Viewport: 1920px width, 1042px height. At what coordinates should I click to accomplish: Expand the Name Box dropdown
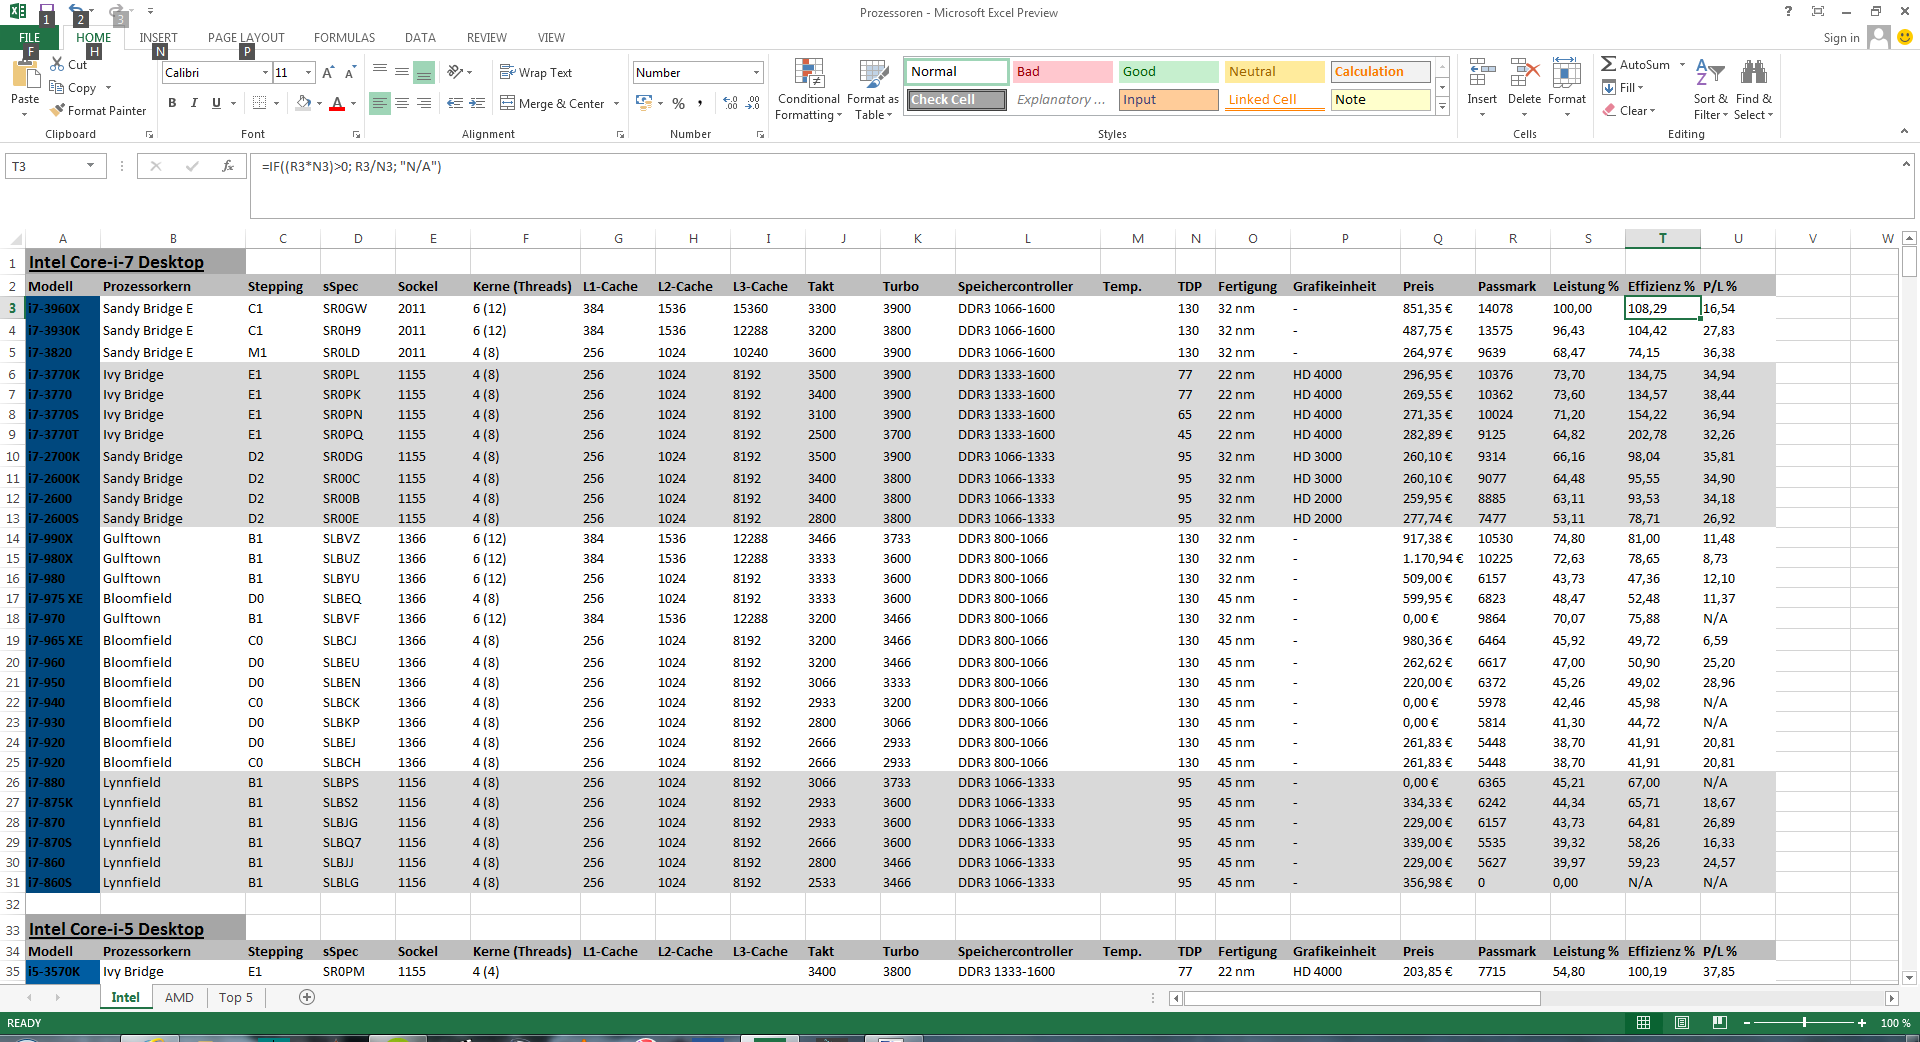[x=91, y=166]
